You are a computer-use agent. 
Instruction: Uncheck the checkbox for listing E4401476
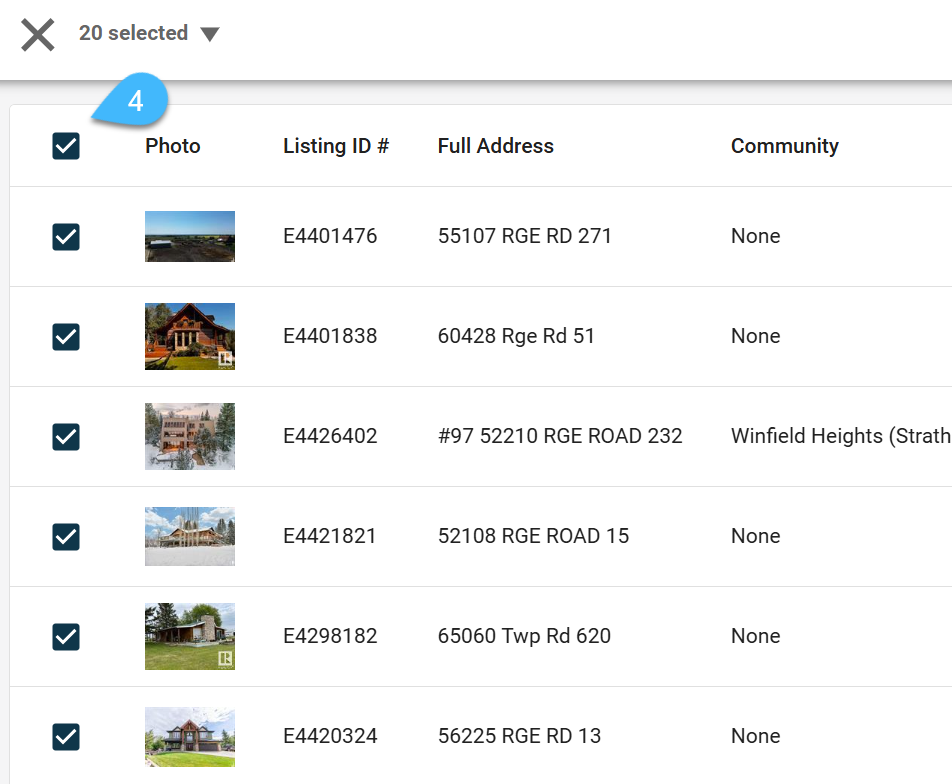pos(66,237)
